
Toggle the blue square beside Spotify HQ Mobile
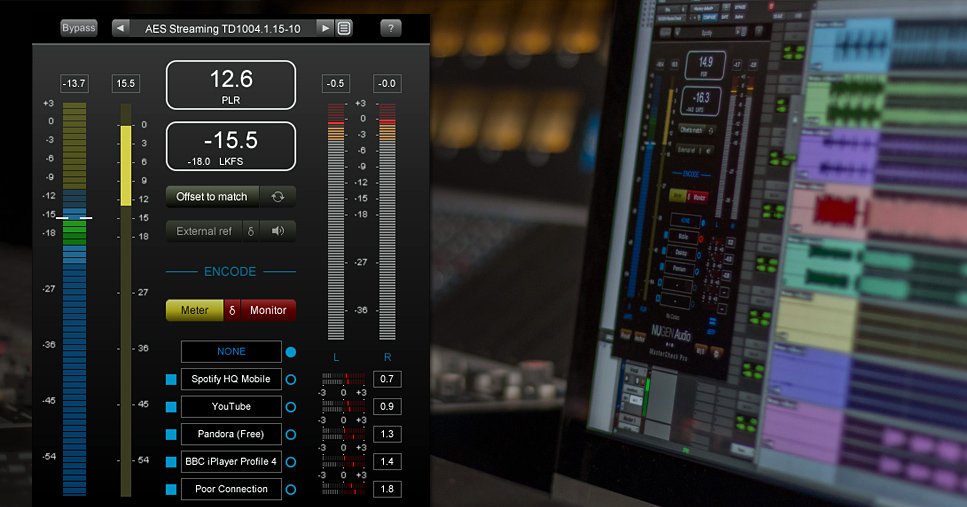171,379
